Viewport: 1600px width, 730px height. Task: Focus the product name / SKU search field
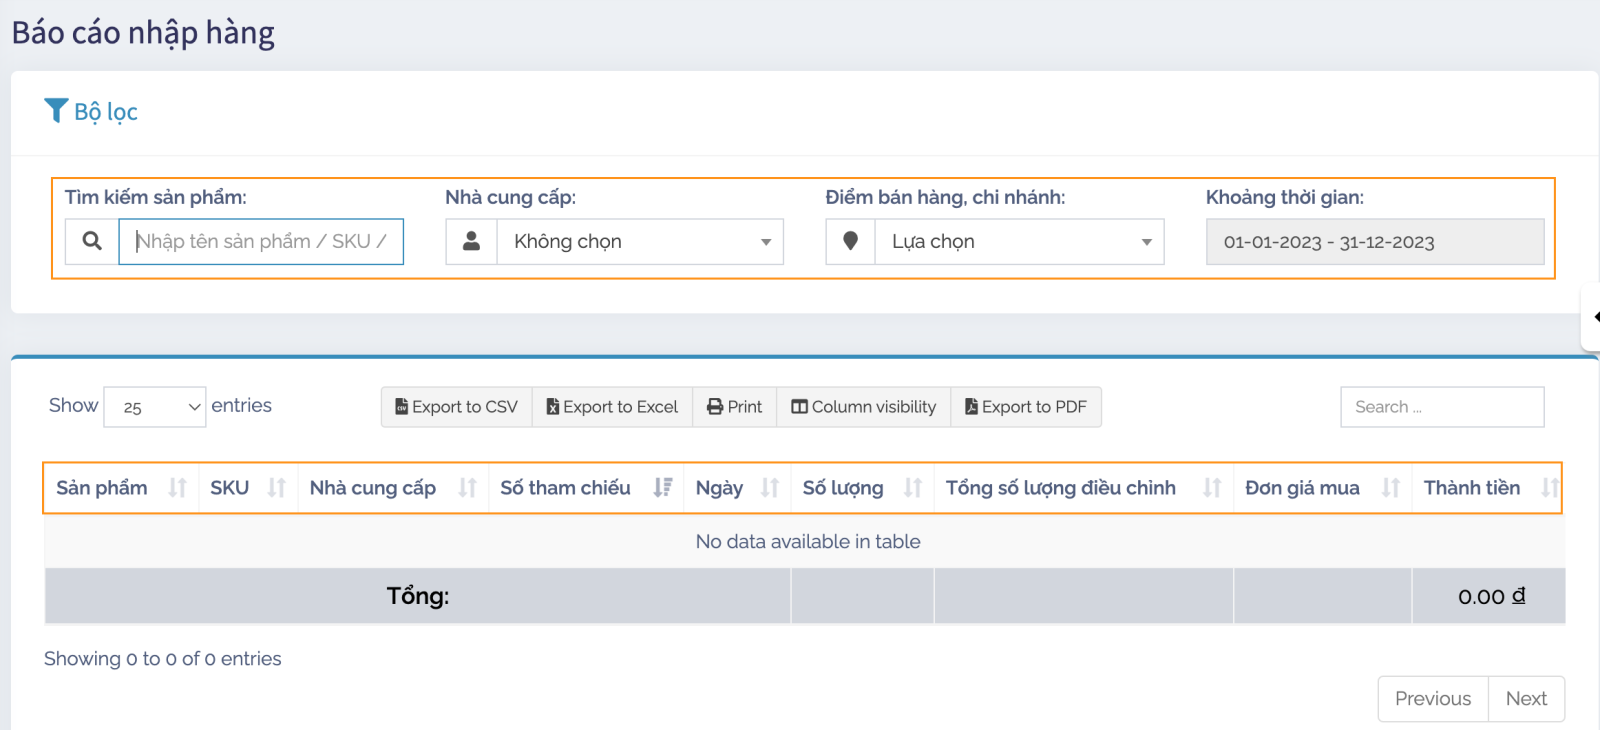point(261,242)
